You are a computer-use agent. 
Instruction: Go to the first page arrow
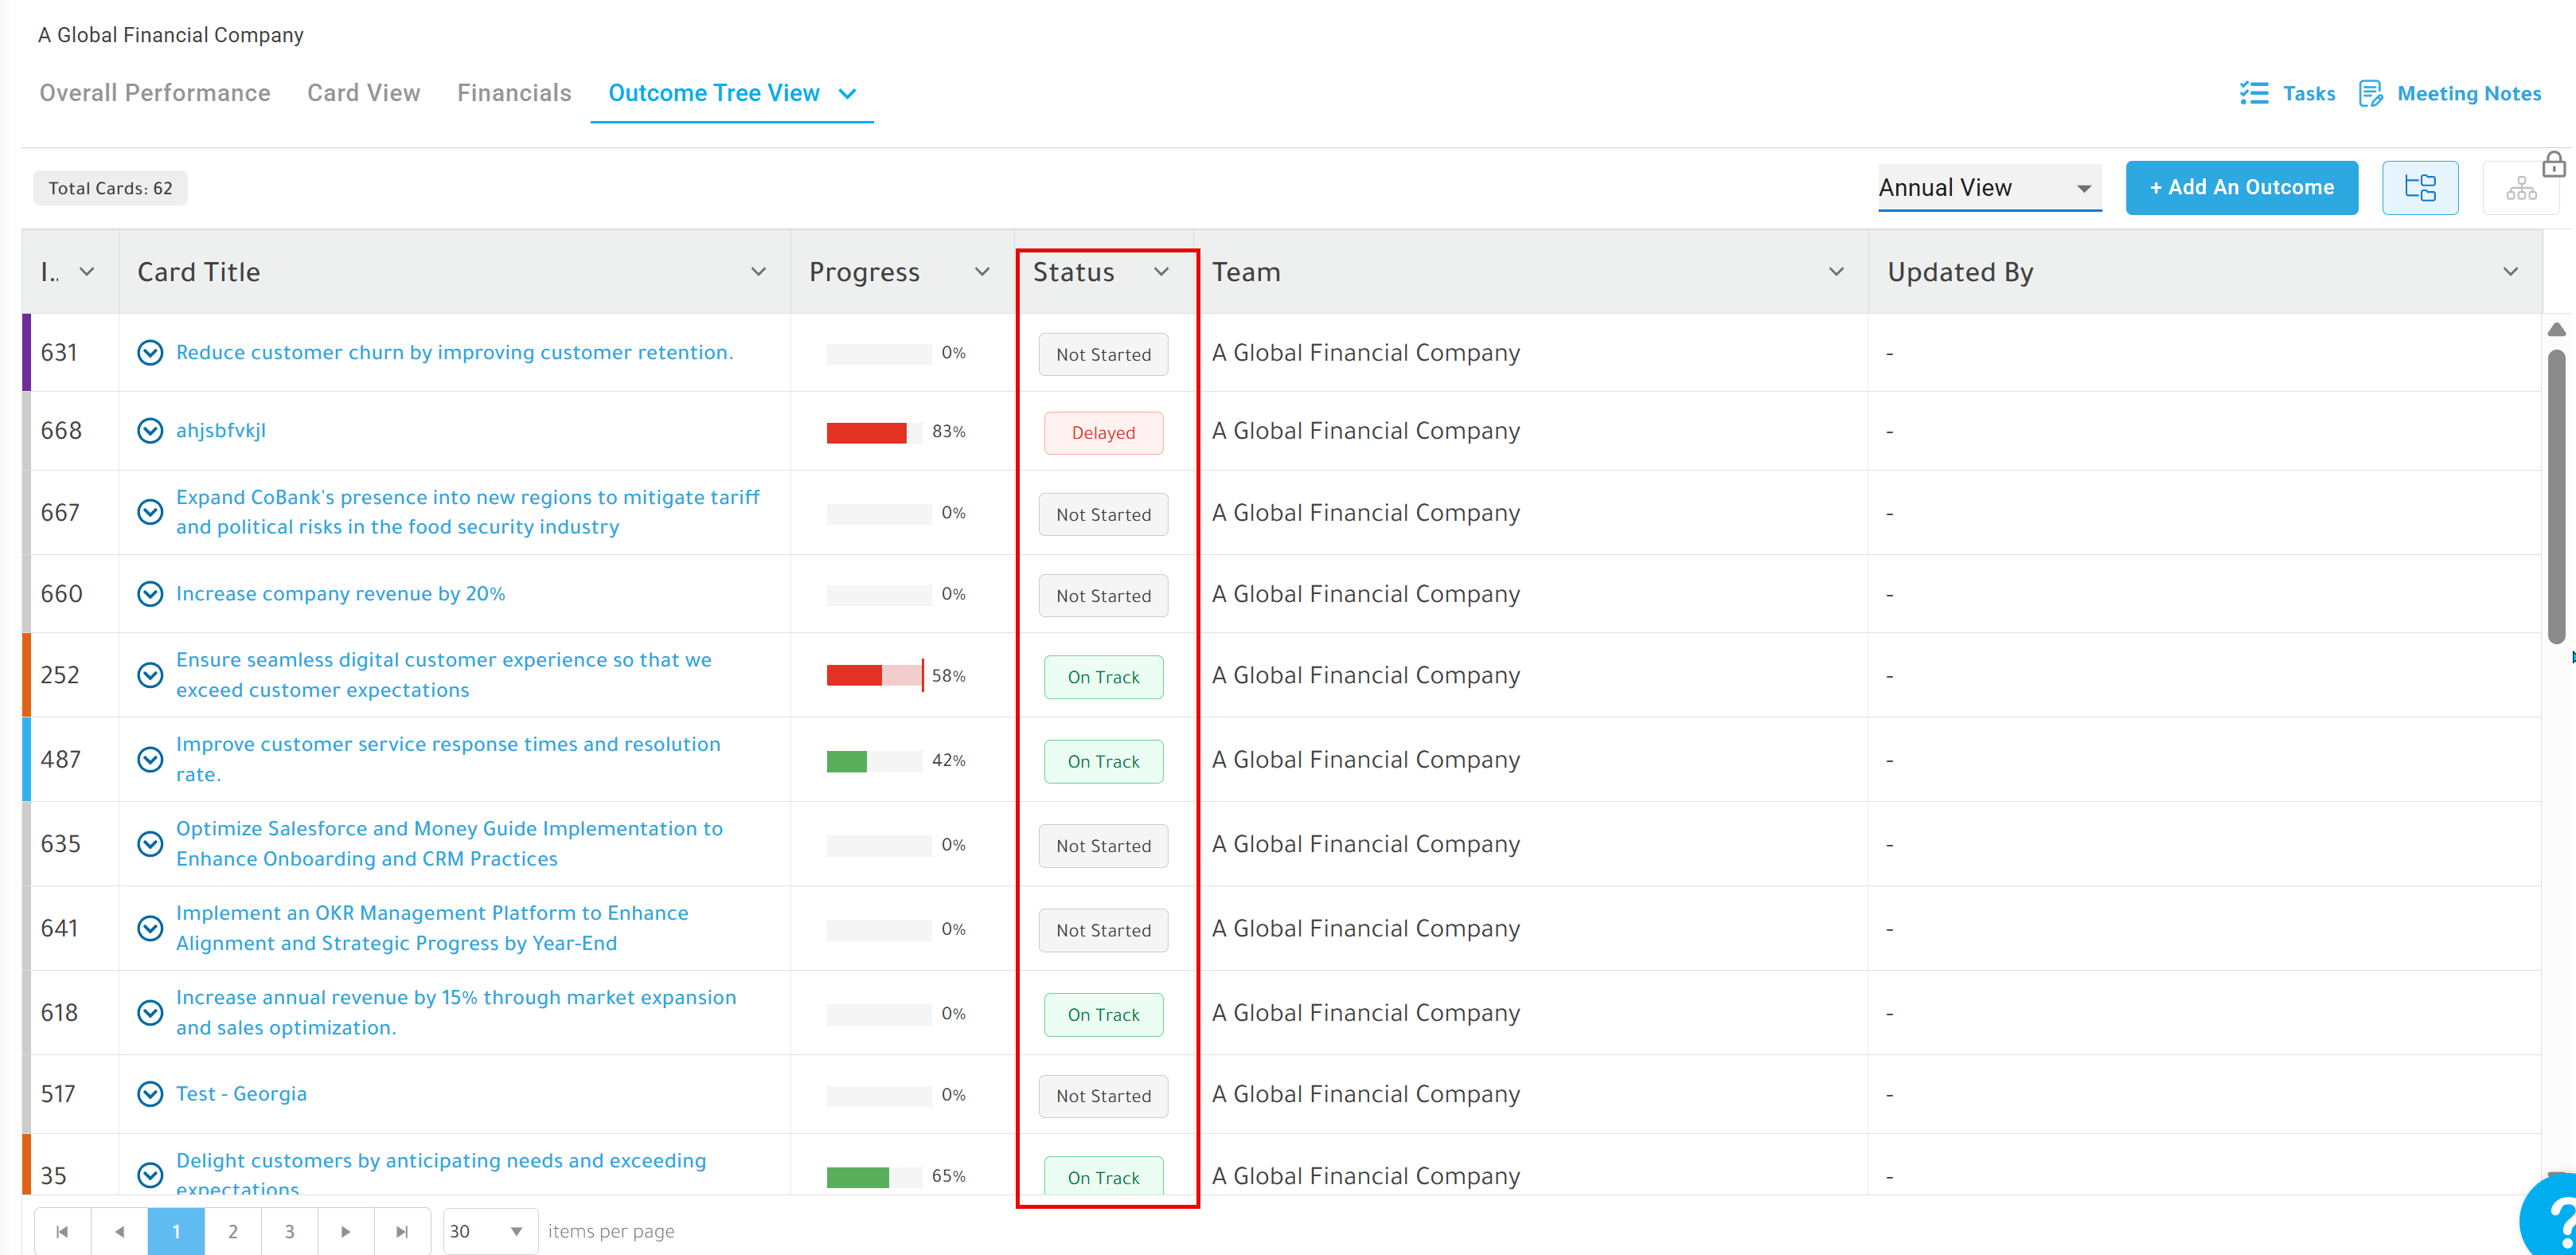62,1231
